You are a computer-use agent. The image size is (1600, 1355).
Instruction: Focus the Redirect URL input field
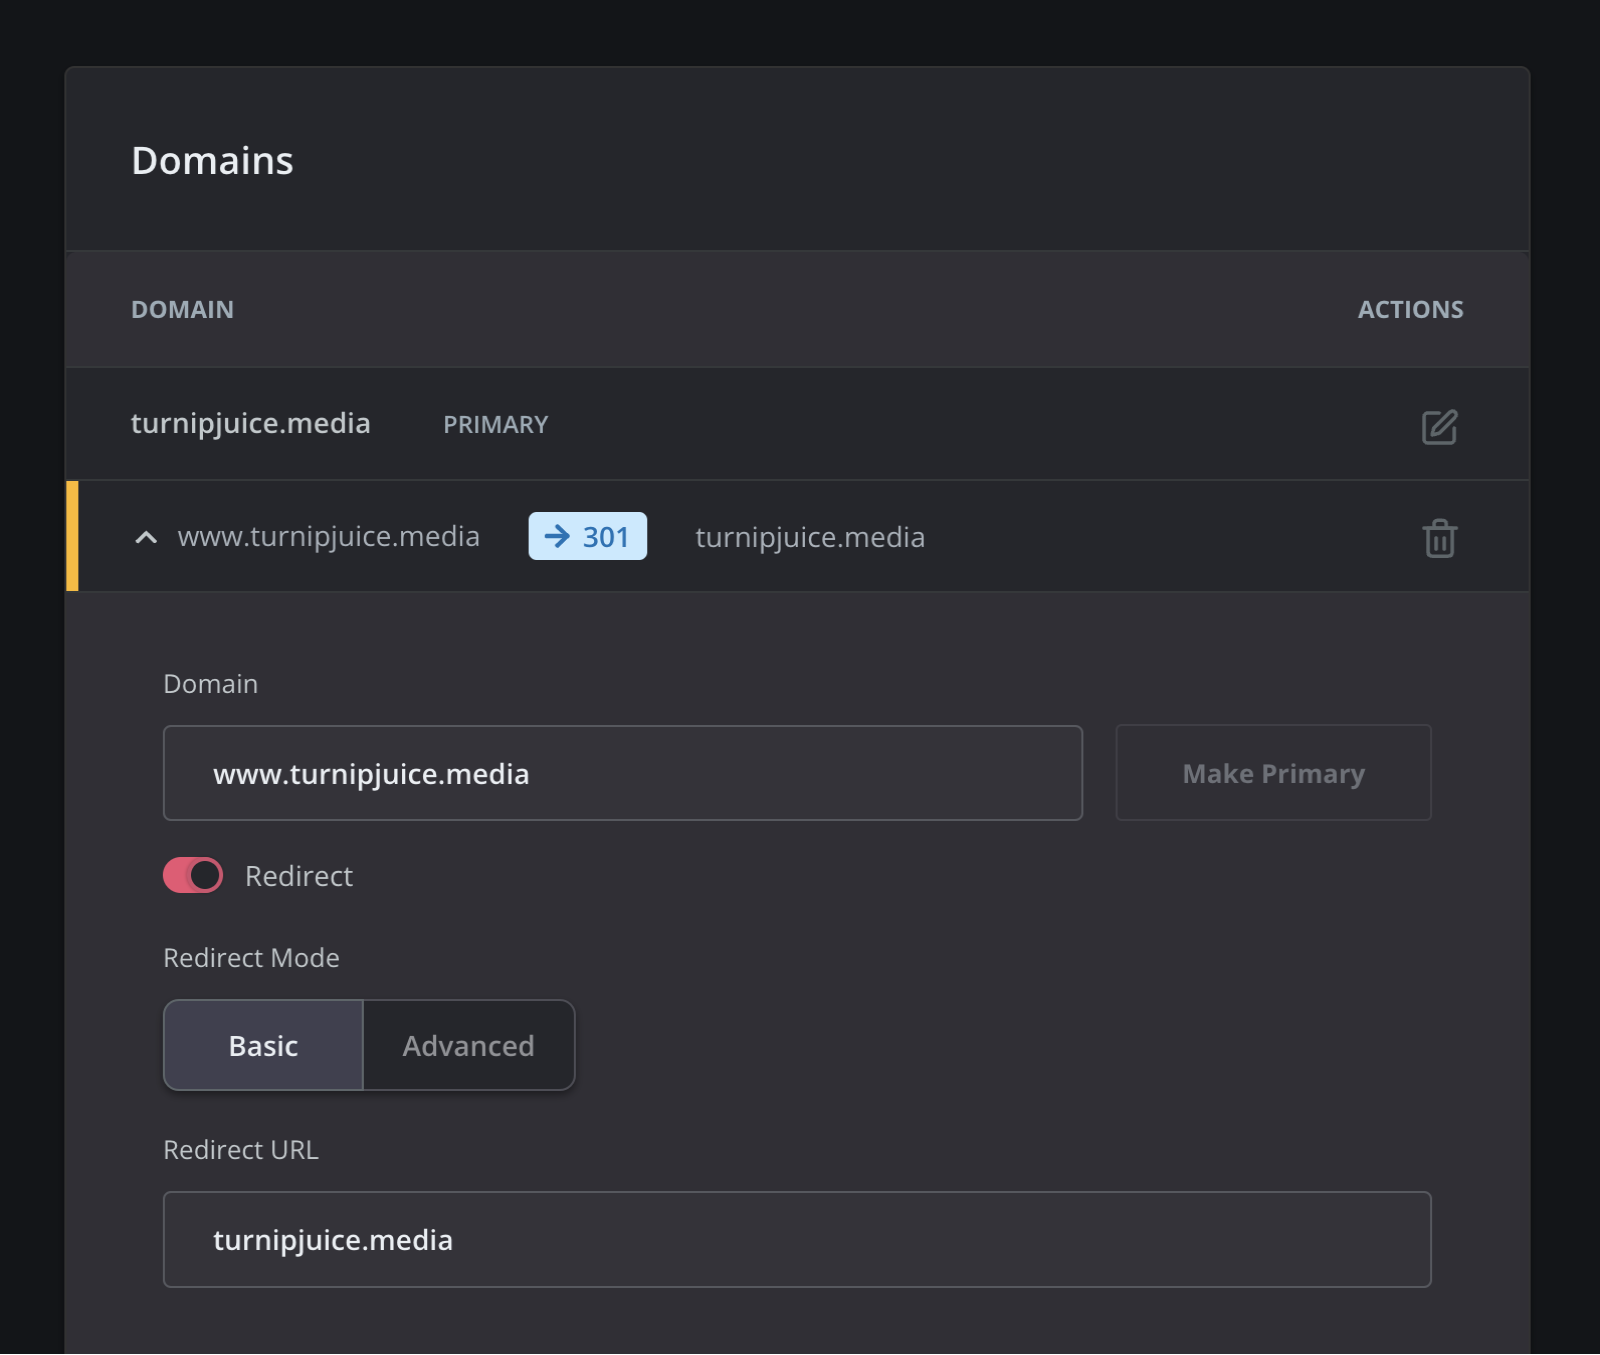(x=797, y=1239)
